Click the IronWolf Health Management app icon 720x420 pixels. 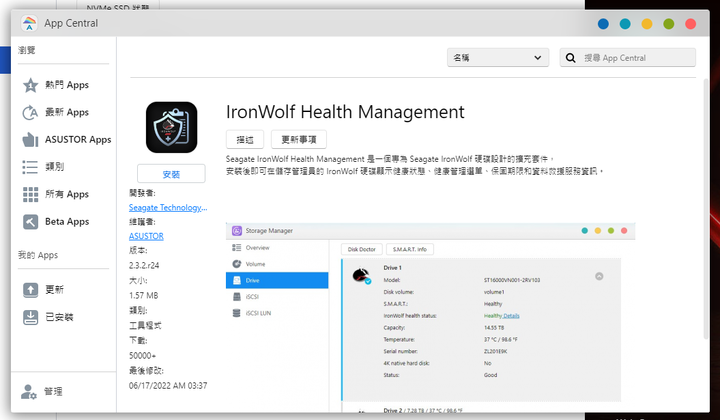click(x=172, y=127)
